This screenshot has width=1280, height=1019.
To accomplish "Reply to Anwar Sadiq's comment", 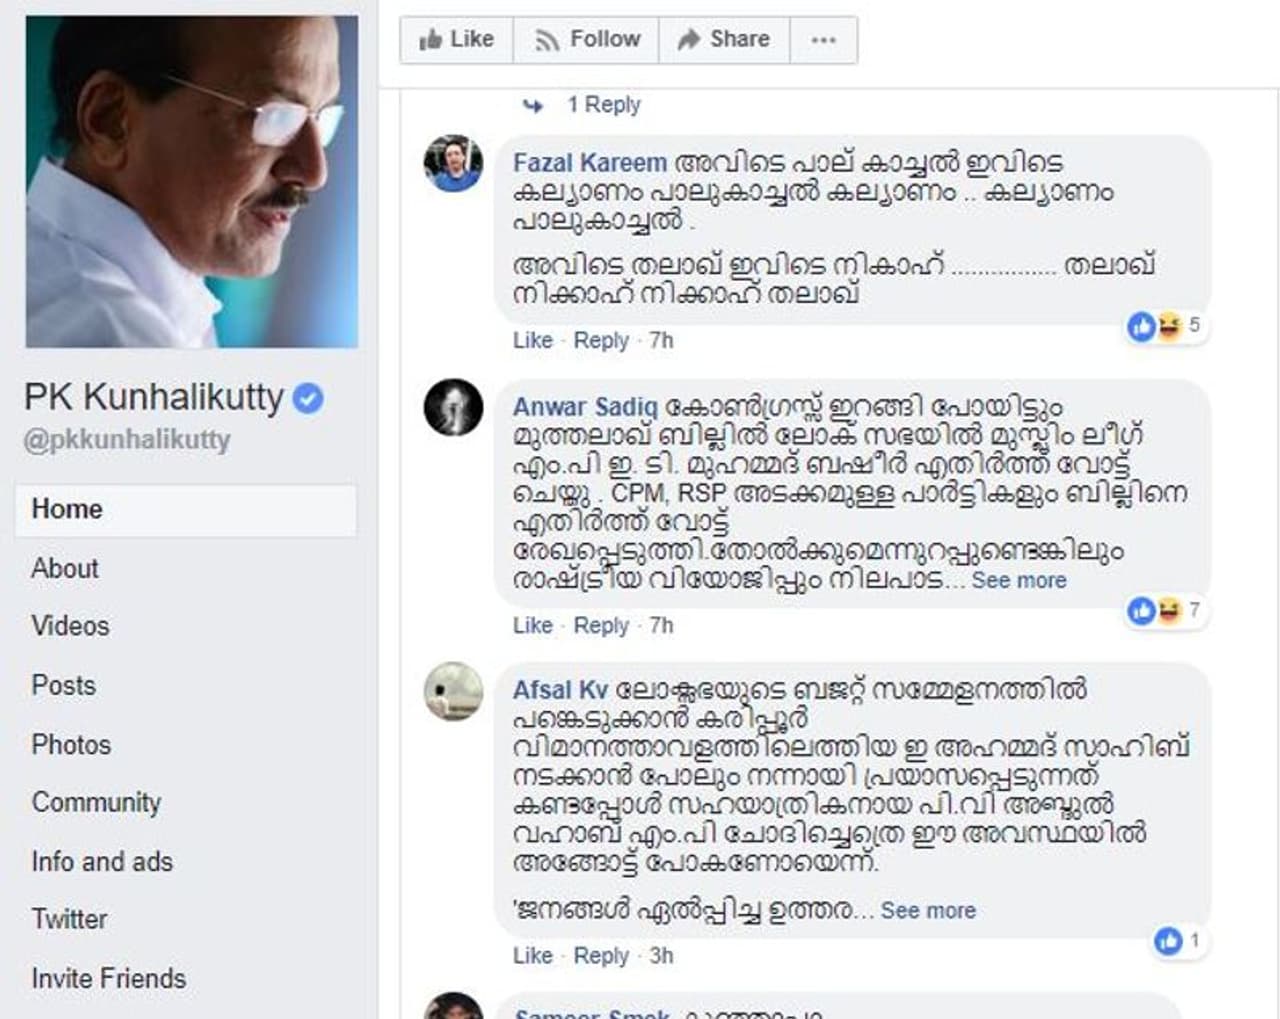I will (600, 626).
